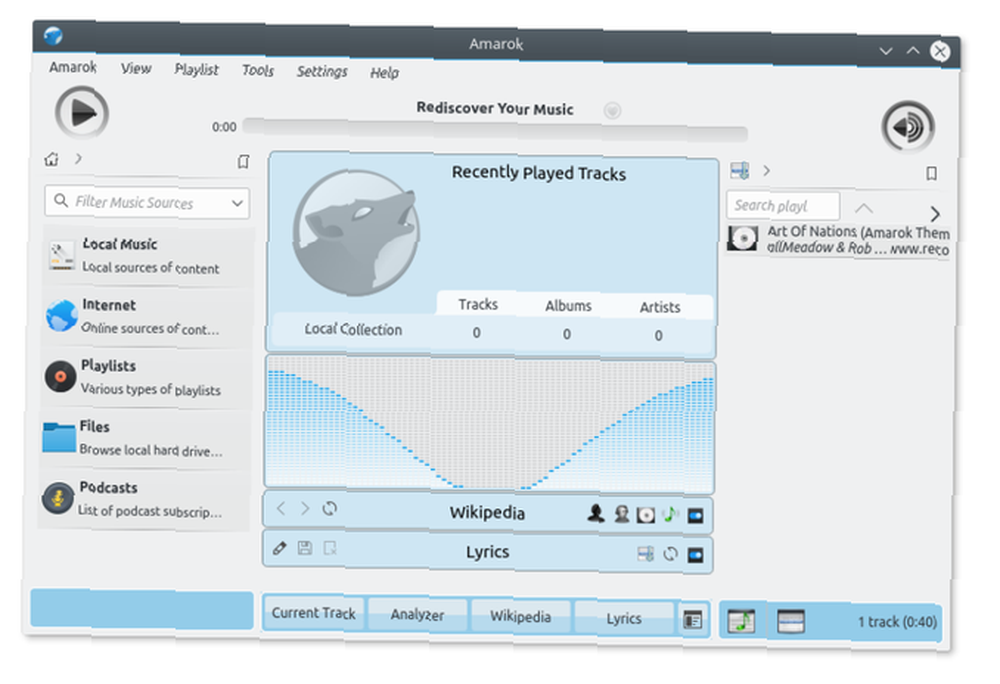The height and width of the screenshot is (684, 1000).
Task: Expand playlist breadcrumb arrow
Action: pos(767,171)
